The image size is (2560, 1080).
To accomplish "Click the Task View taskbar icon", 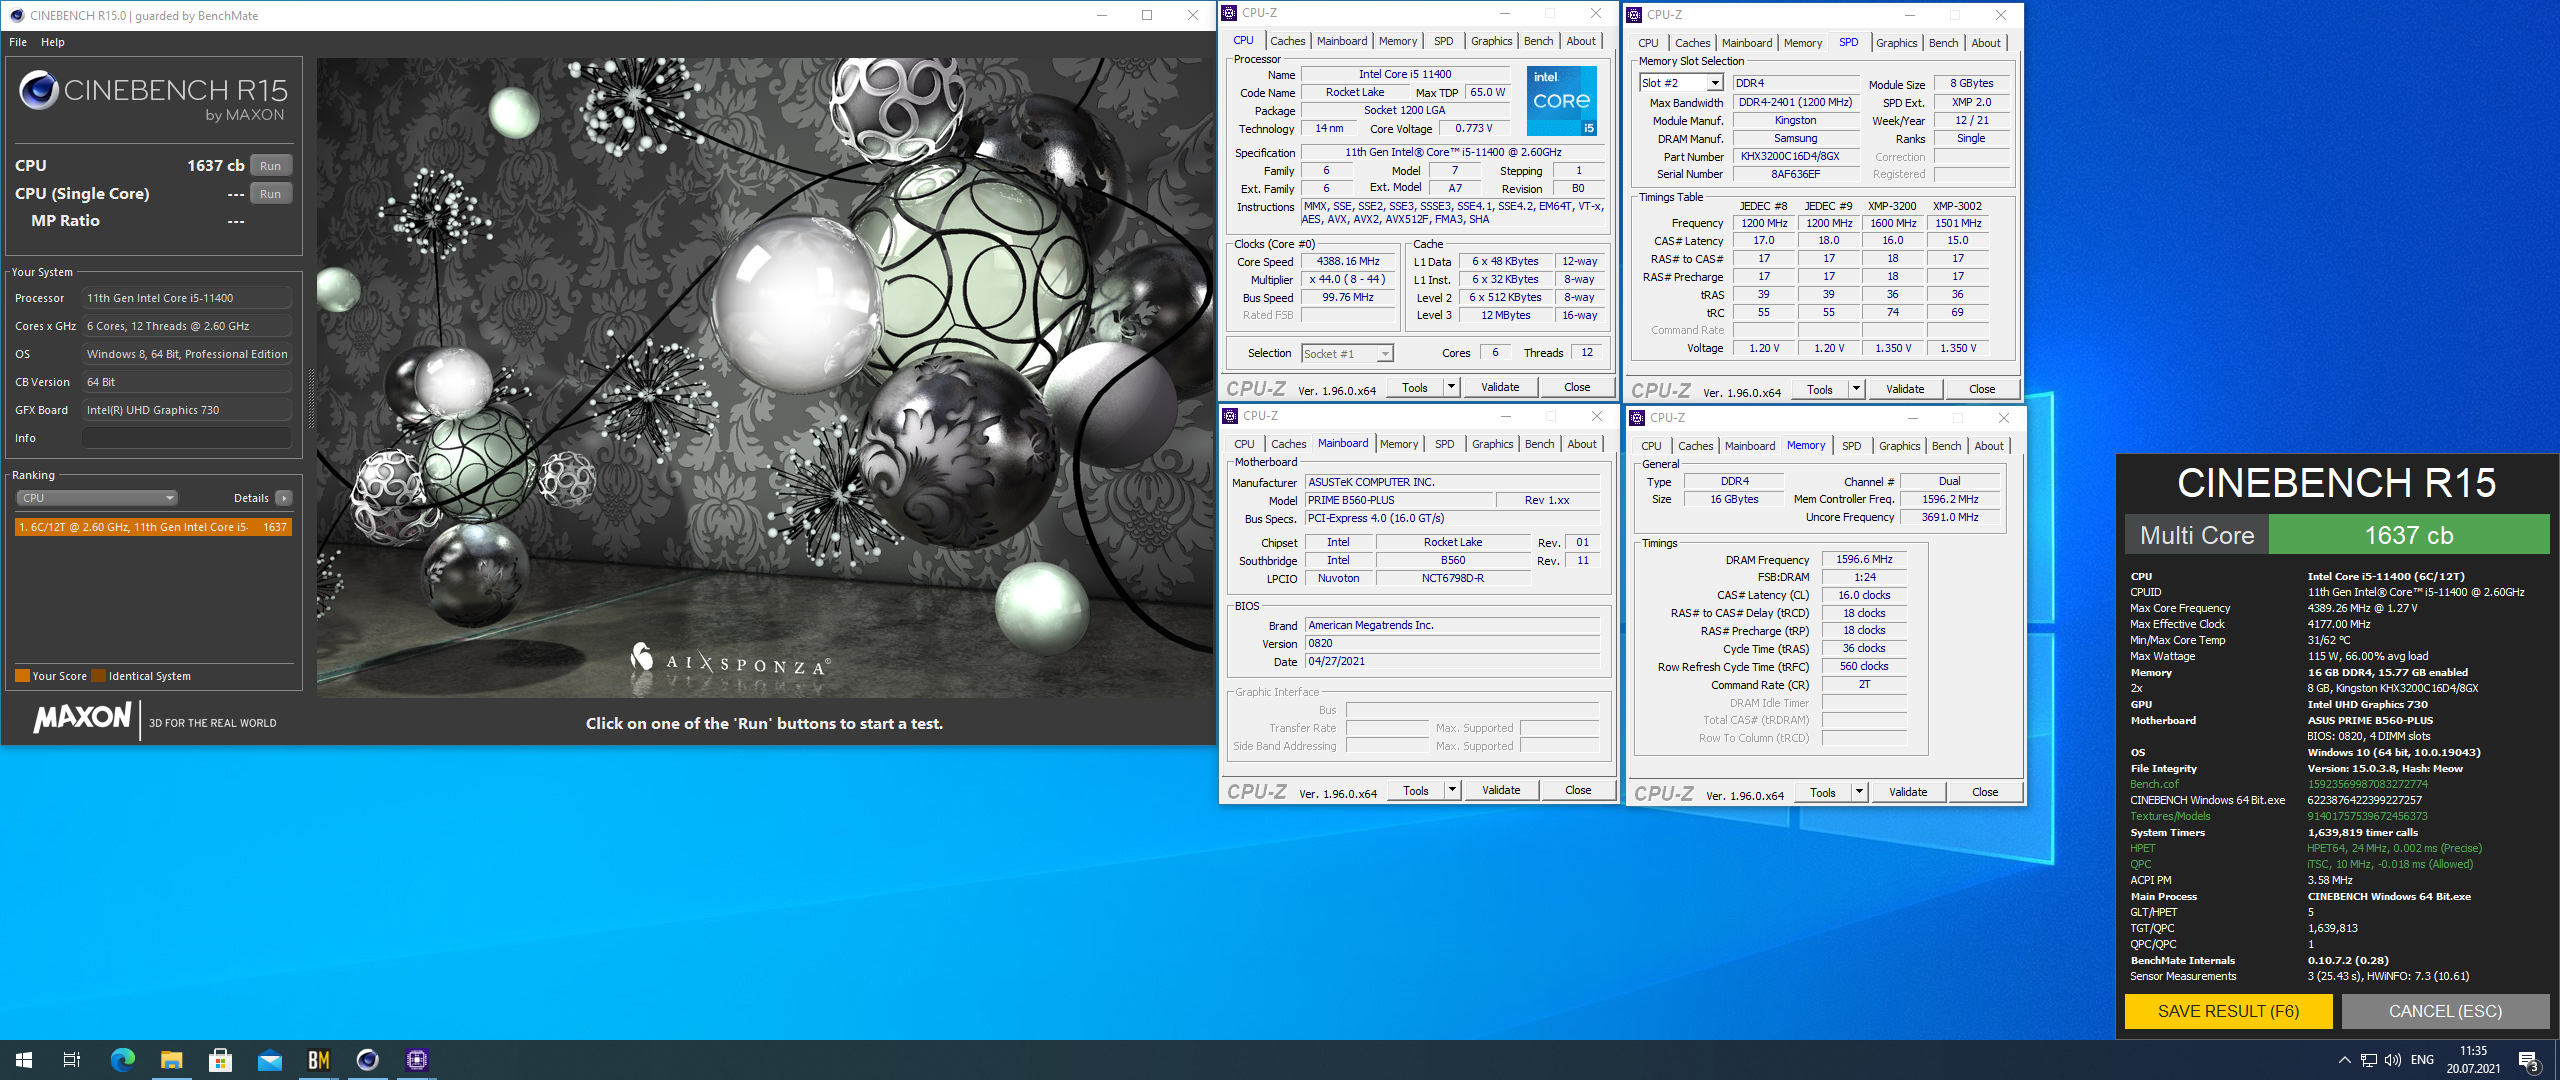I will pyautogui.click(x=72, y=1060).
